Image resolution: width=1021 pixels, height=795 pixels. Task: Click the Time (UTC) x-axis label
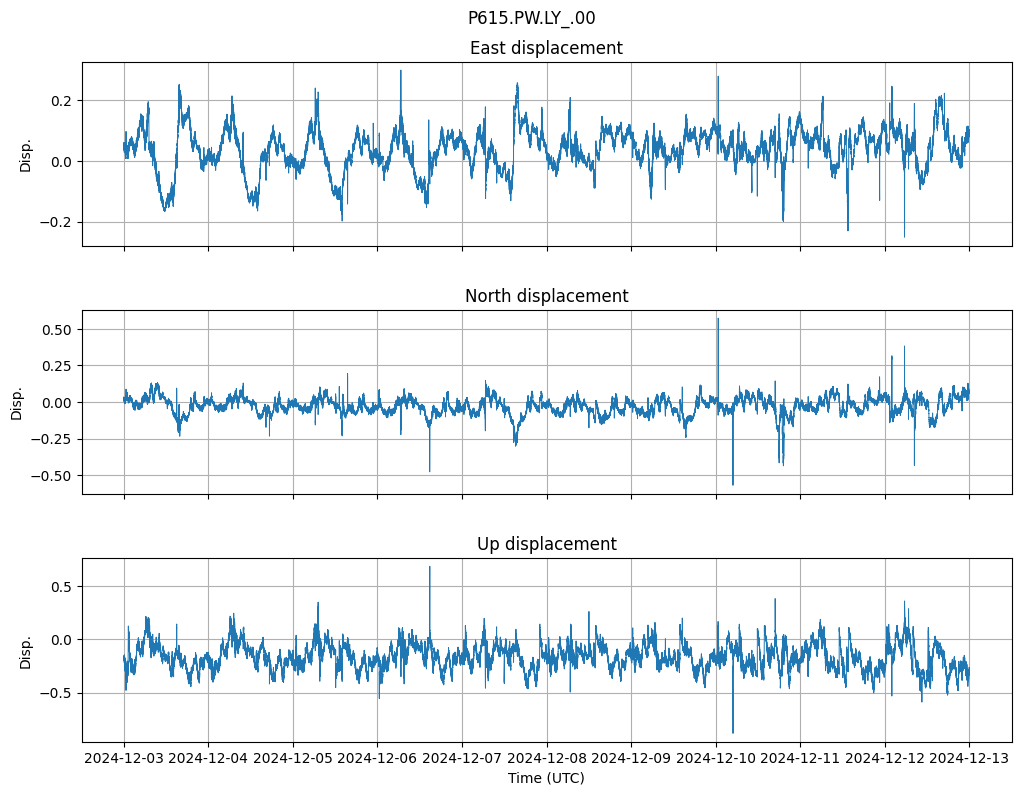546,777
